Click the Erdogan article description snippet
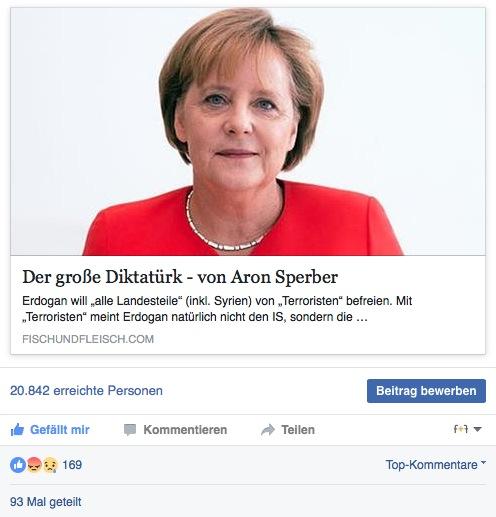Screen dimensions: 496x517 (217, 309)
